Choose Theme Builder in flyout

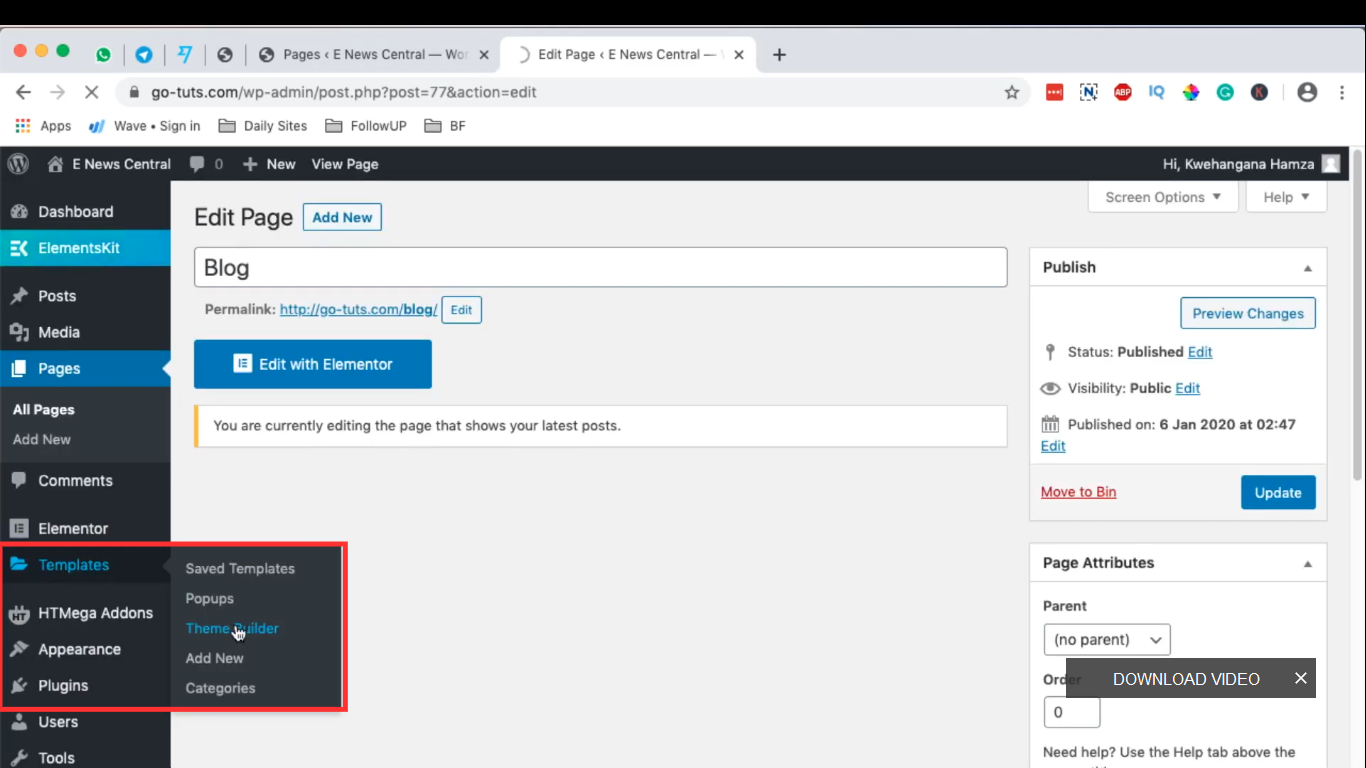(x=232, y=629)
